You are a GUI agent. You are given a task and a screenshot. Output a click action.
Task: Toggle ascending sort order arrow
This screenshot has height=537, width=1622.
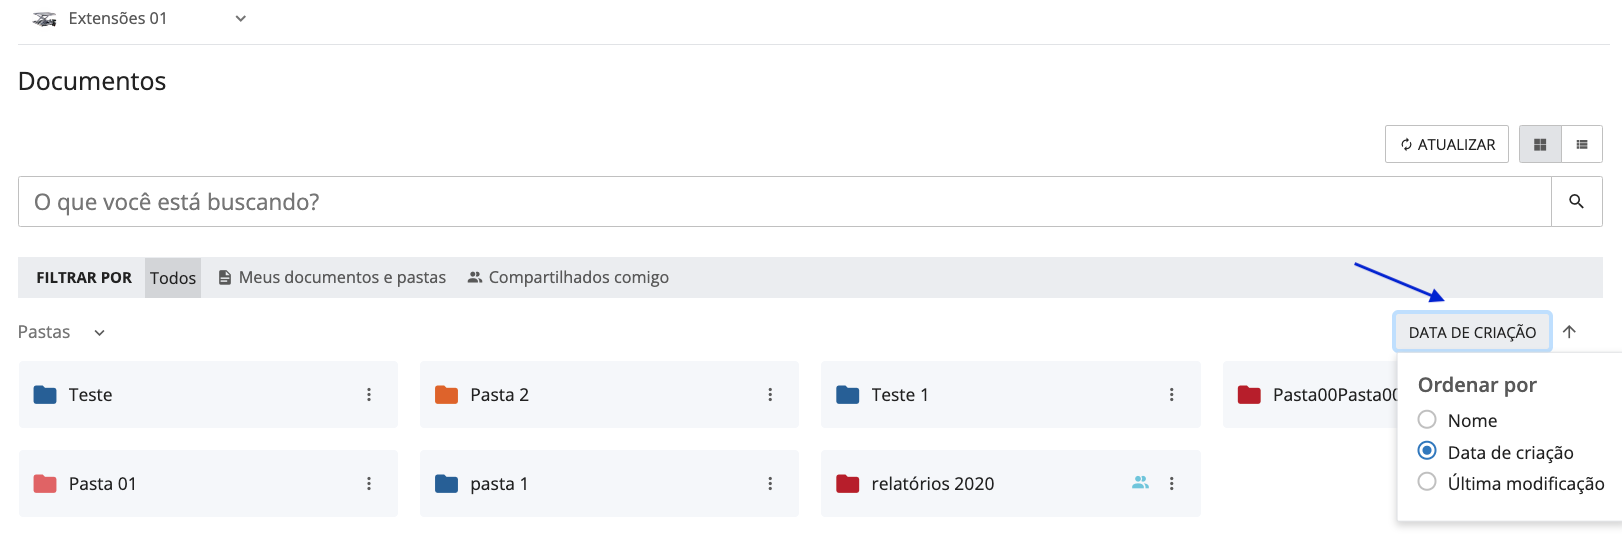[1570, 332]
